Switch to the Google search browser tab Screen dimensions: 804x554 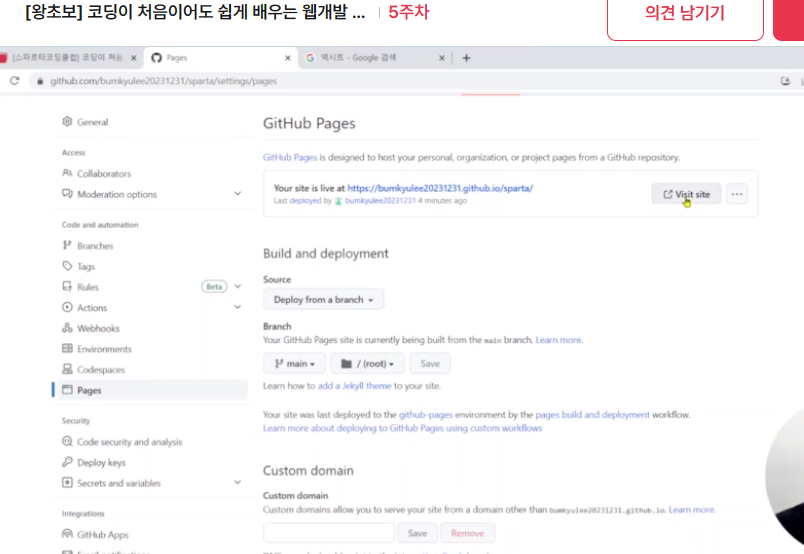374,57
